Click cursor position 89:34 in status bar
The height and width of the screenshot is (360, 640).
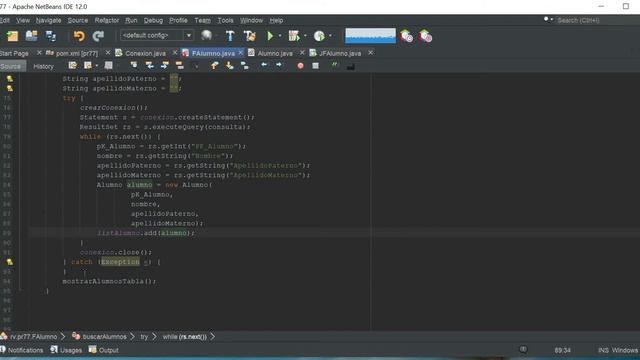(x=562, y=350)
